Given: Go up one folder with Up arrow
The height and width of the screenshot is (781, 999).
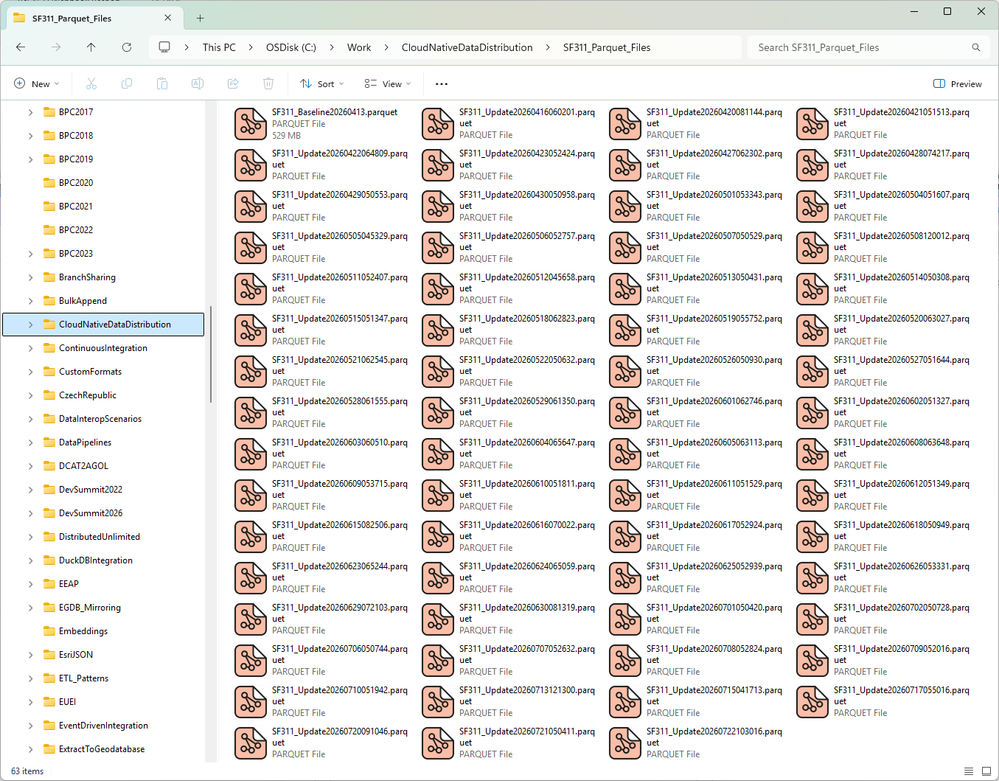Looking at the screenshot, I should [x=91, y=47].
